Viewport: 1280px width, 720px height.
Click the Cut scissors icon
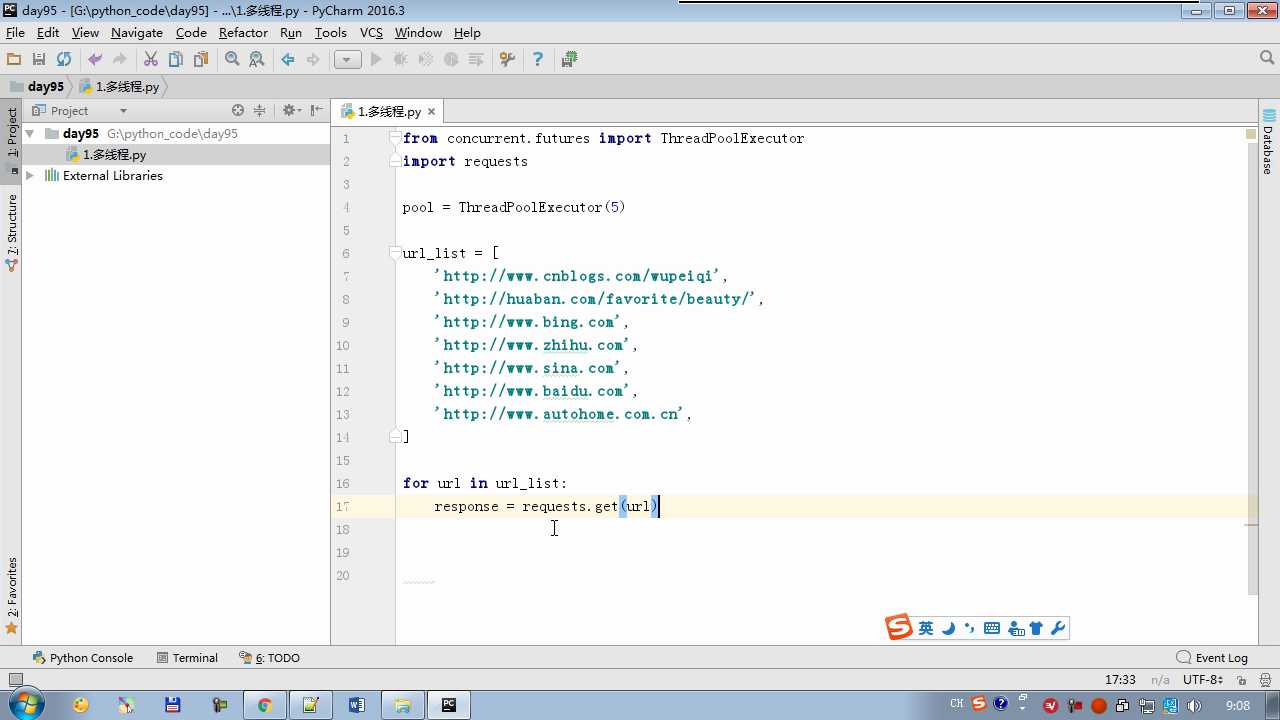pyautogui.click(x=151, y=60)
